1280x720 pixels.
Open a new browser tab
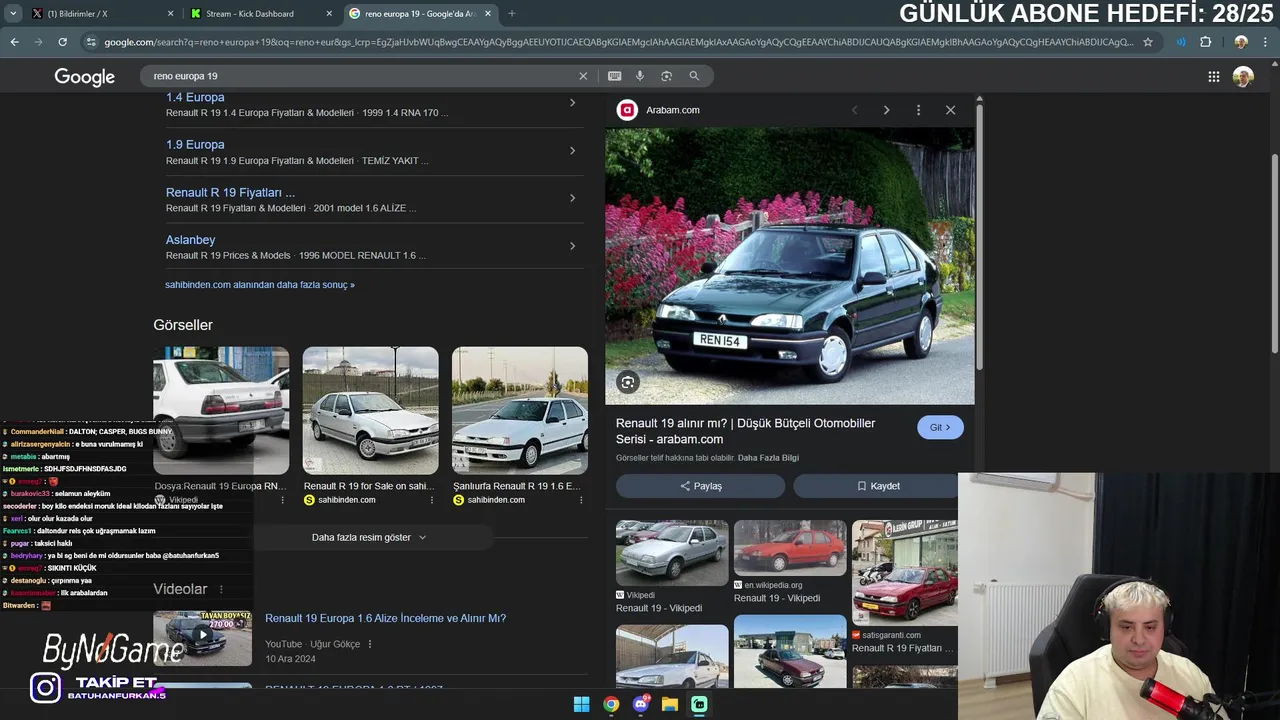tap(511, 14)
